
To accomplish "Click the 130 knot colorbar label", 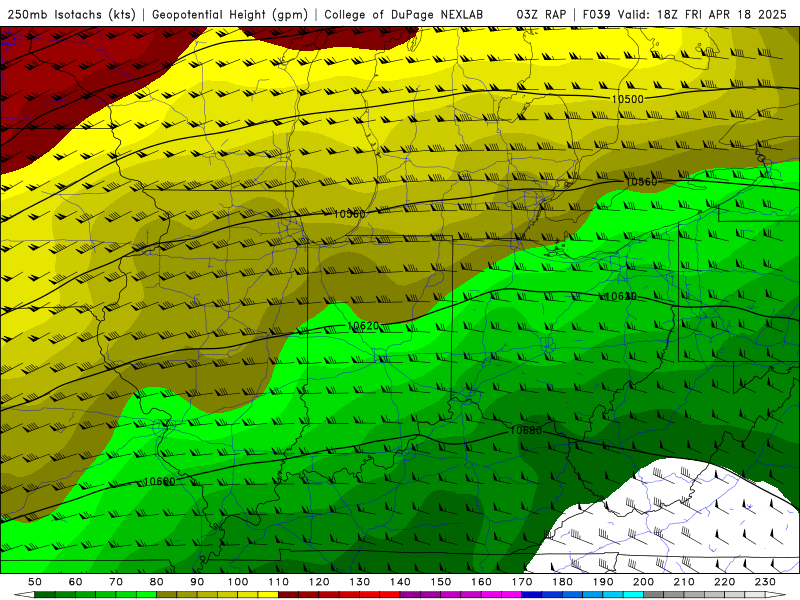I will coord(360,582).
